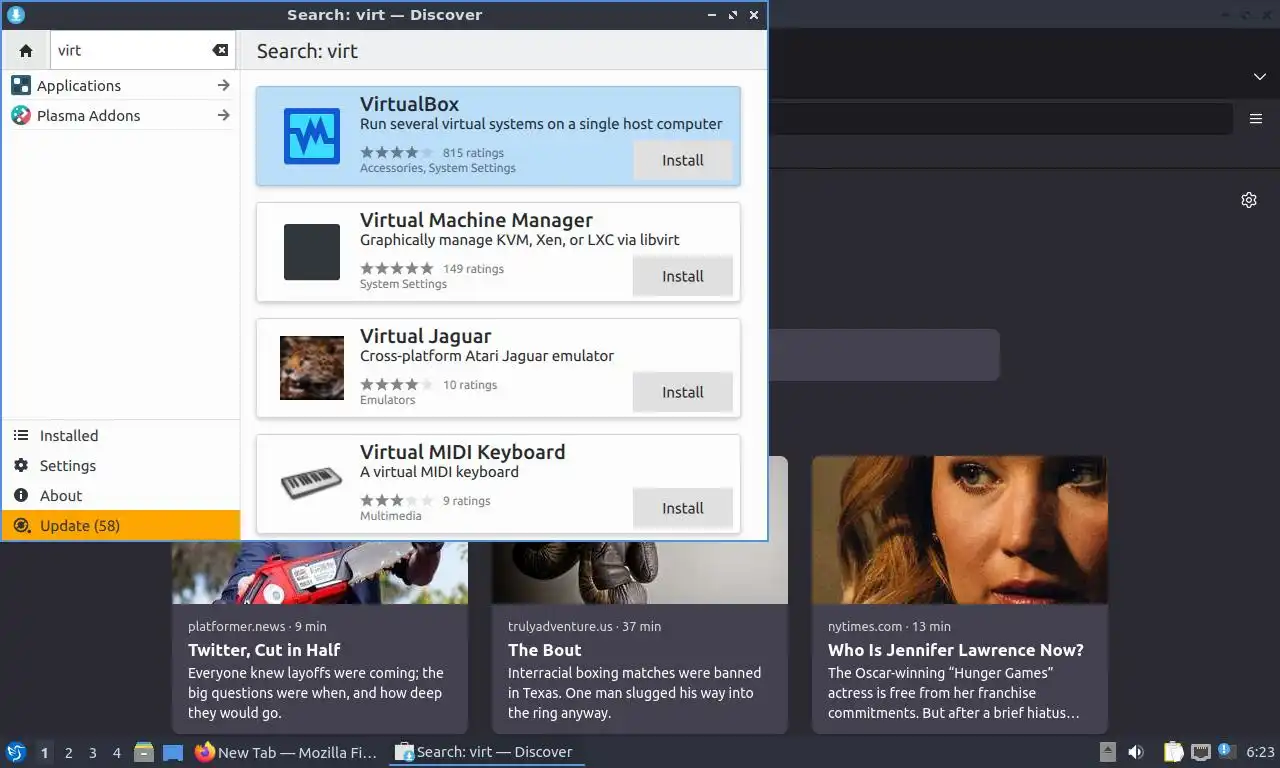
Task: Click the Installed list icon
Action: tap(21, 435)
